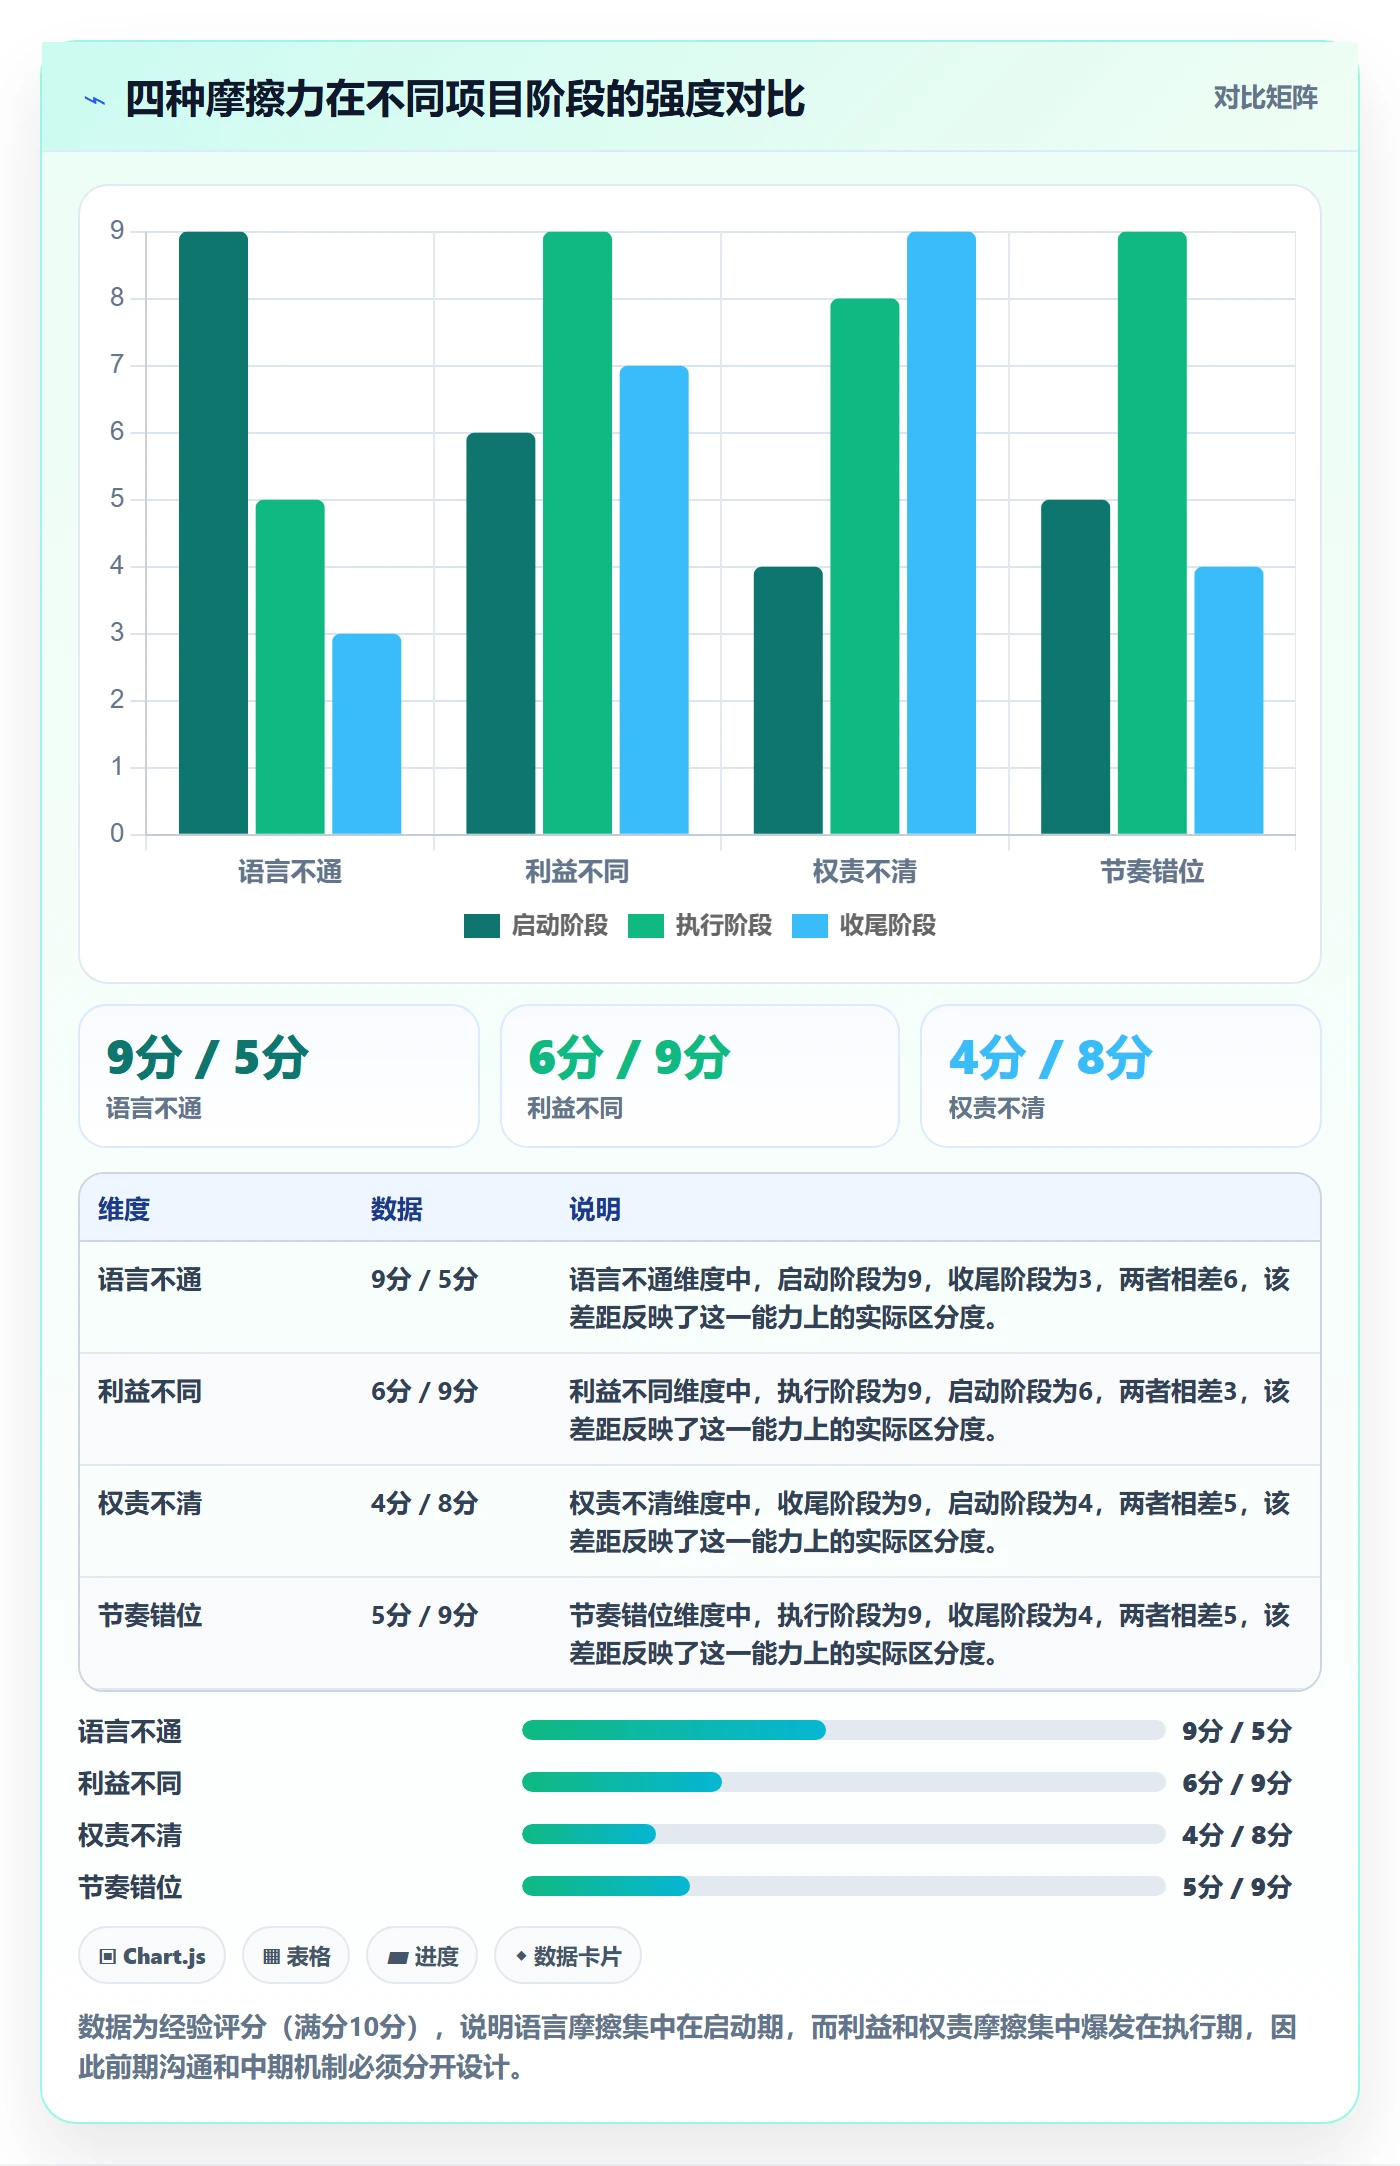Screen dimensions: 1400x2166
Task: Click the 节奏错位 progress bar
Action: click(843, 1887)
